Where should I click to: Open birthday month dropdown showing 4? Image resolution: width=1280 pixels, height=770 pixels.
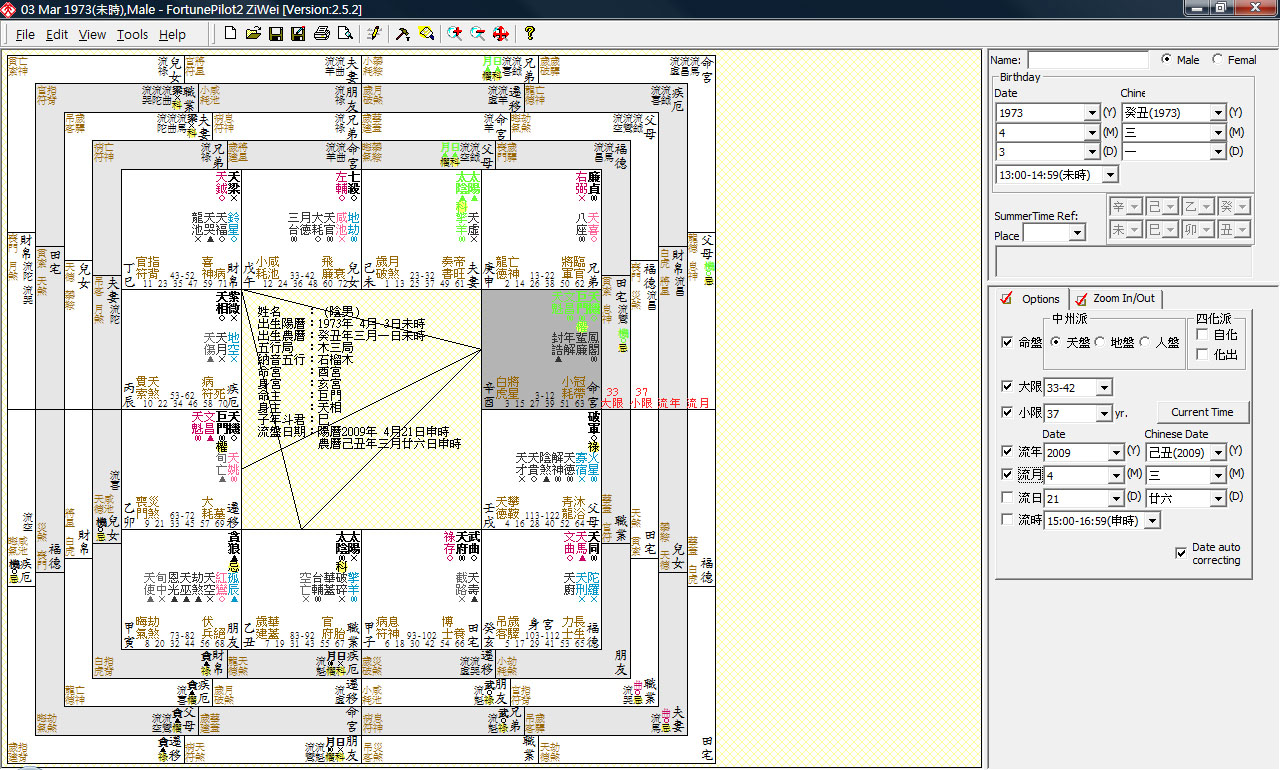pyautogui.click(x=1092, y=132)
